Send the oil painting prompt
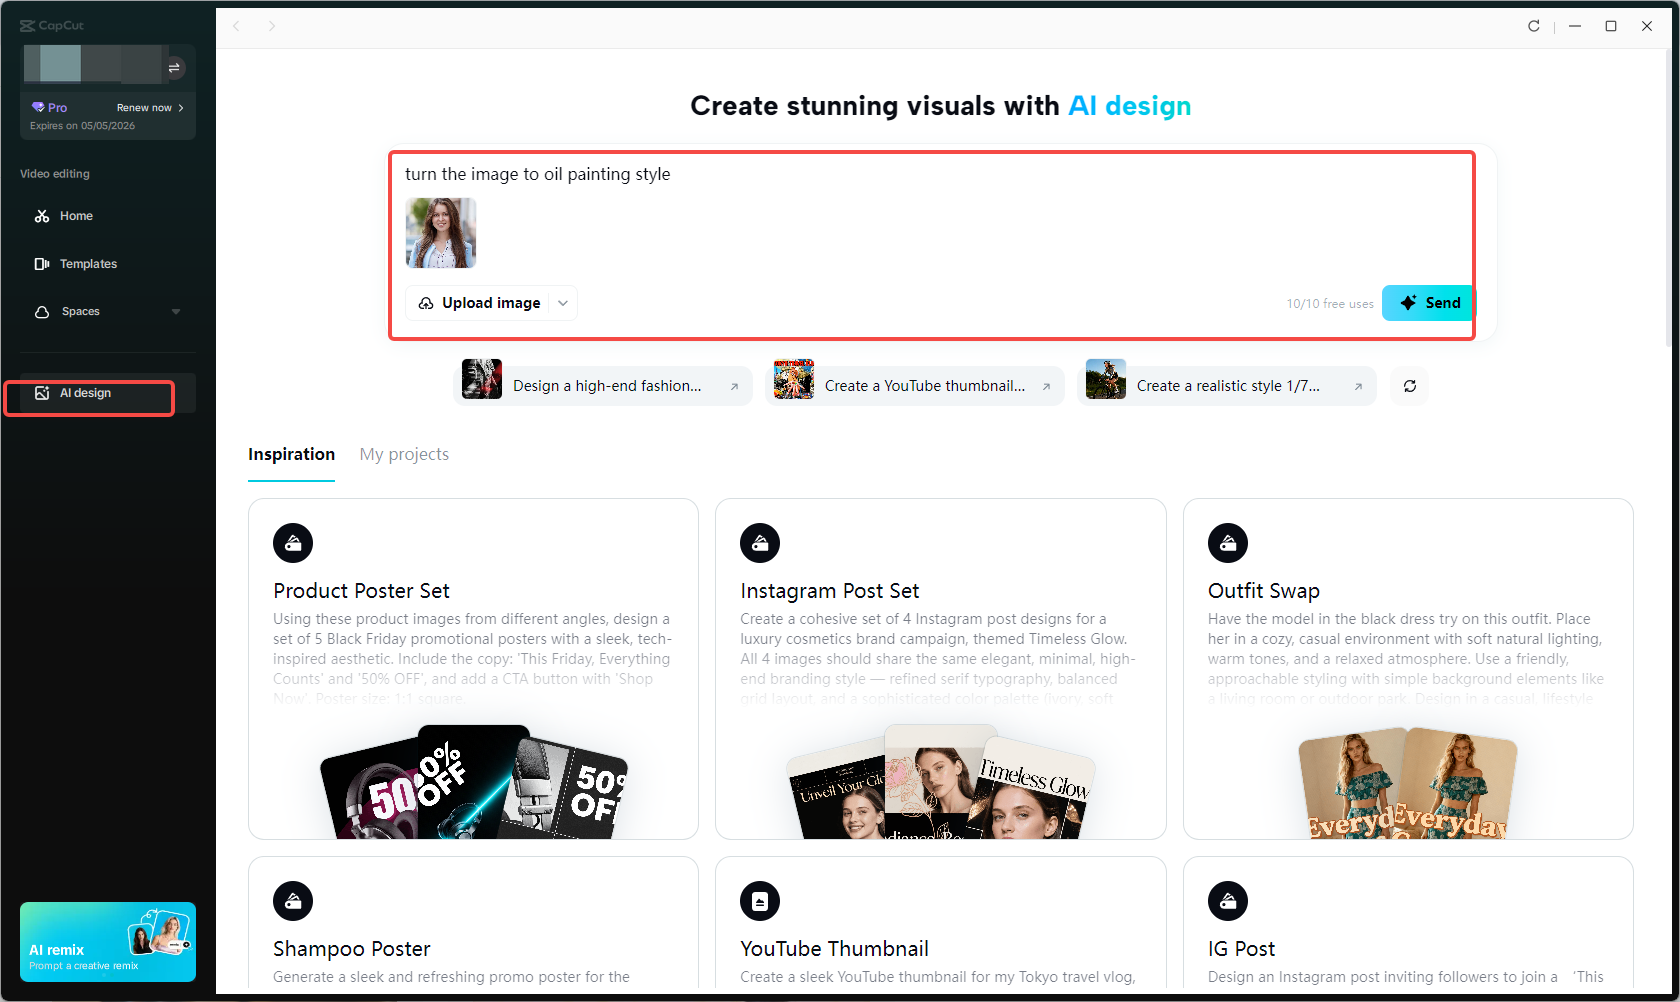This screenshot has width=1680, height=1002. coord(1428,303)
